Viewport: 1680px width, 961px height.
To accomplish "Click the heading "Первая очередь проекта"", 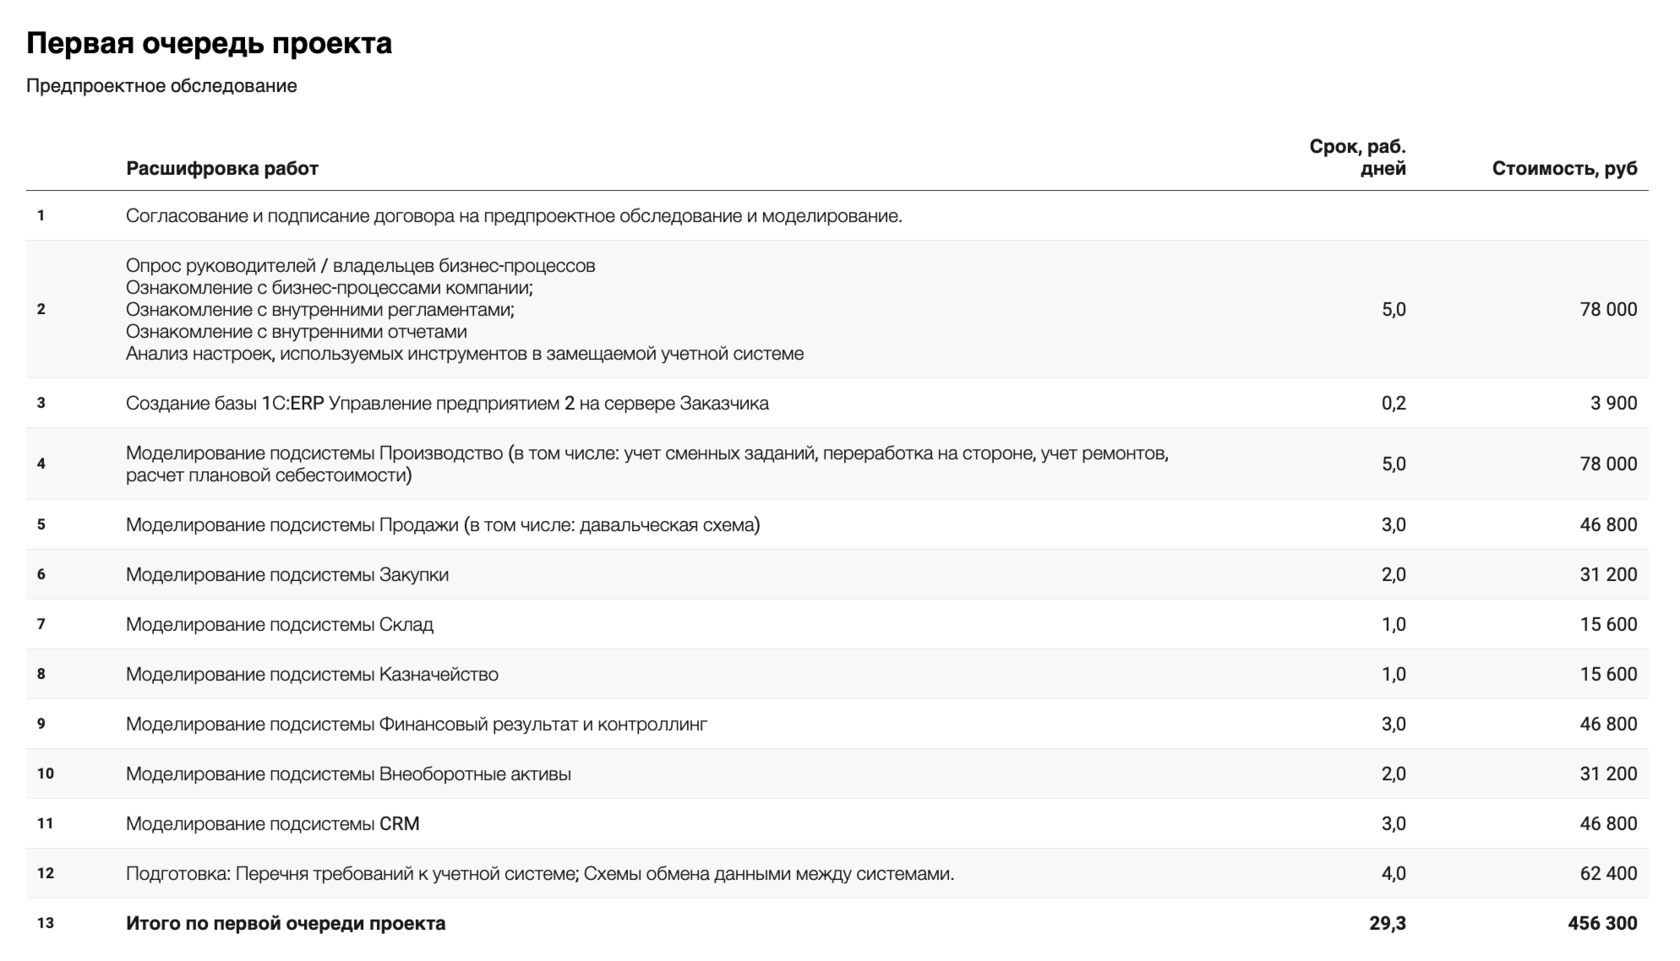I will coord(209,44).
